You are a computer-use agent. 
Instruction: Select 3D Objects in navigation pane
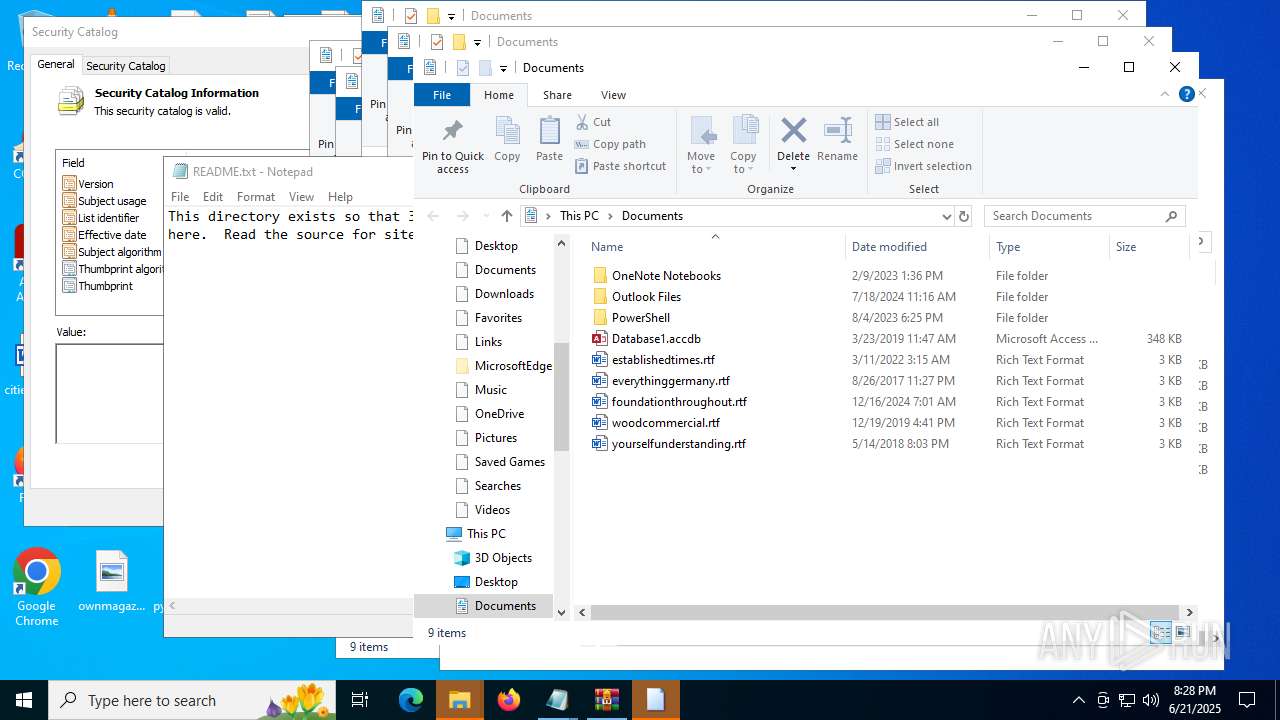503,558
